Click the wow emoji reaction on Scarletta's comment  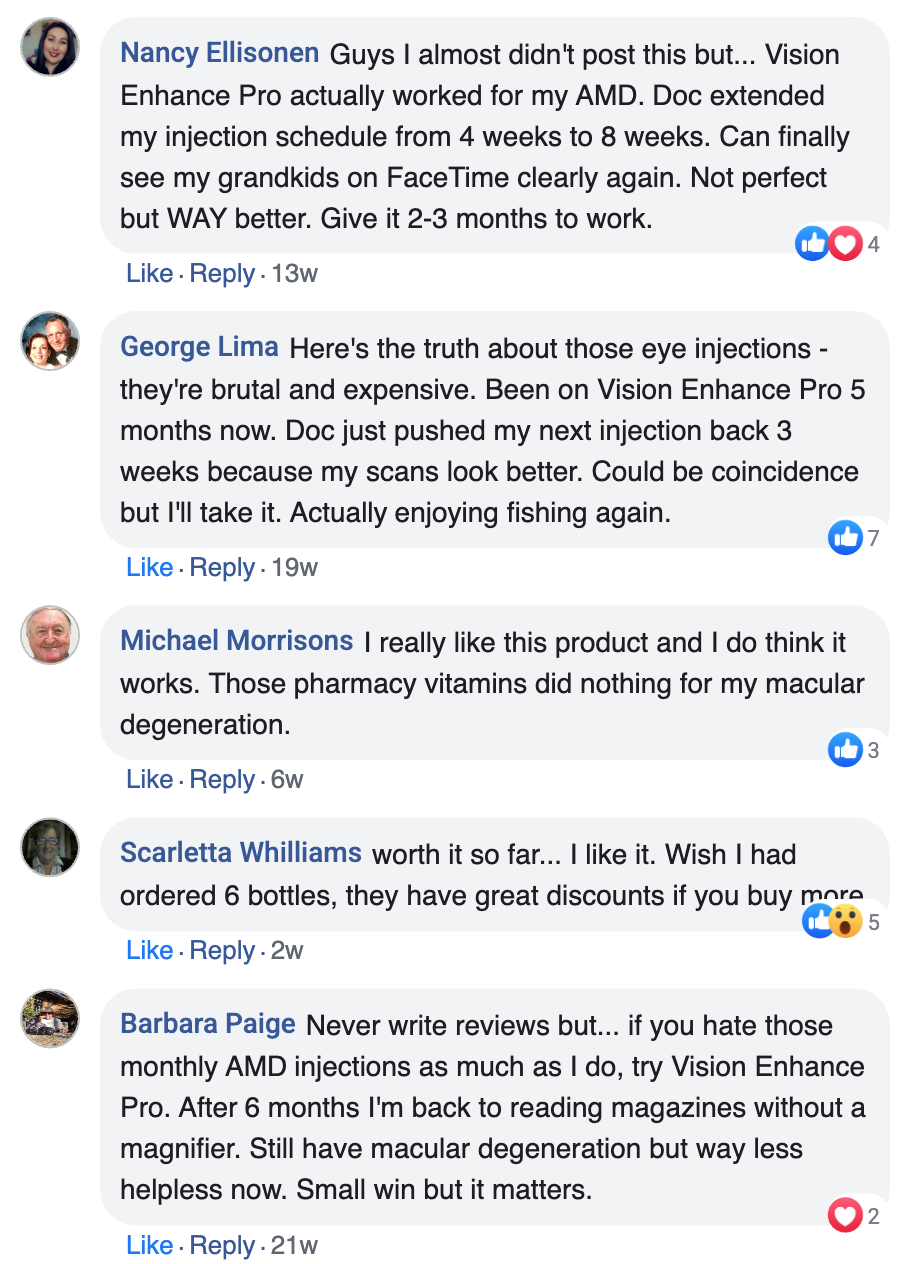[846, 921]
